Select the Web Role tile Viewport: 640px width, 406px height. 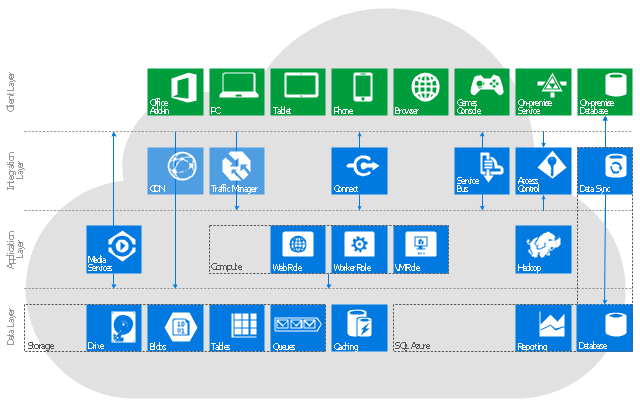pyautogui.click(x=298, y=249)
